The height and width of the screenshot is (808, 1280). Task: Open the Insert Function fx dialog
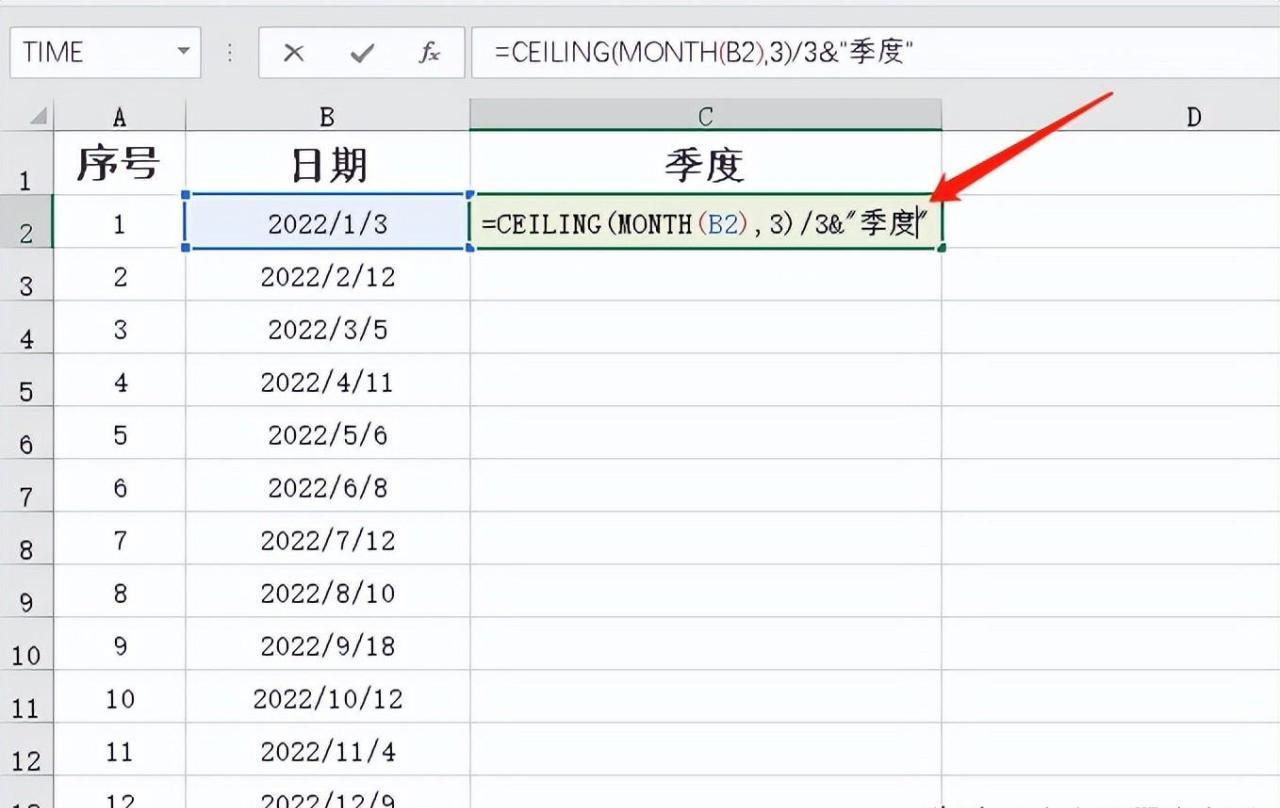pos(429,53)
